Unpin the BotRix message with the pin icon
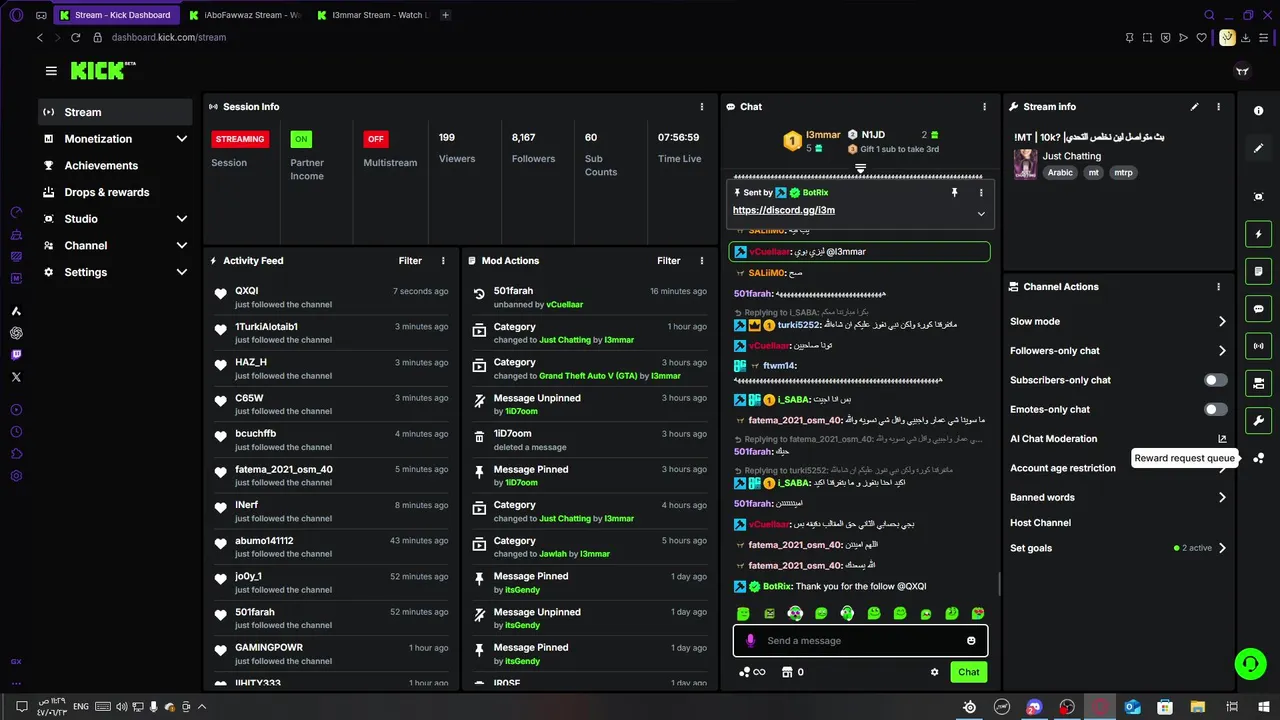Image resolution: width=1280 pixels, height=720 pixels. (954, 192)
